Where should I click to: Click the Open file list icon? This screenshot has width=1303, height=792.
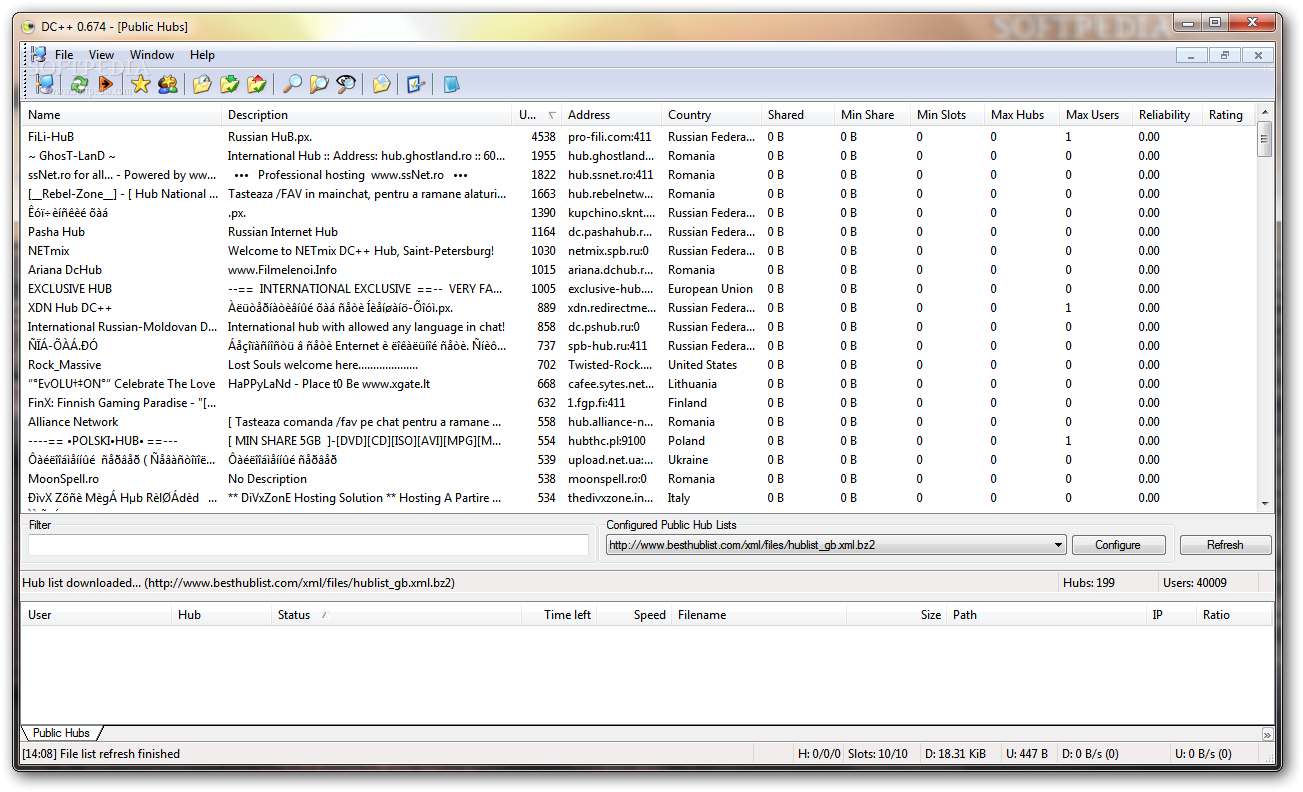click(x=381, y=84)
